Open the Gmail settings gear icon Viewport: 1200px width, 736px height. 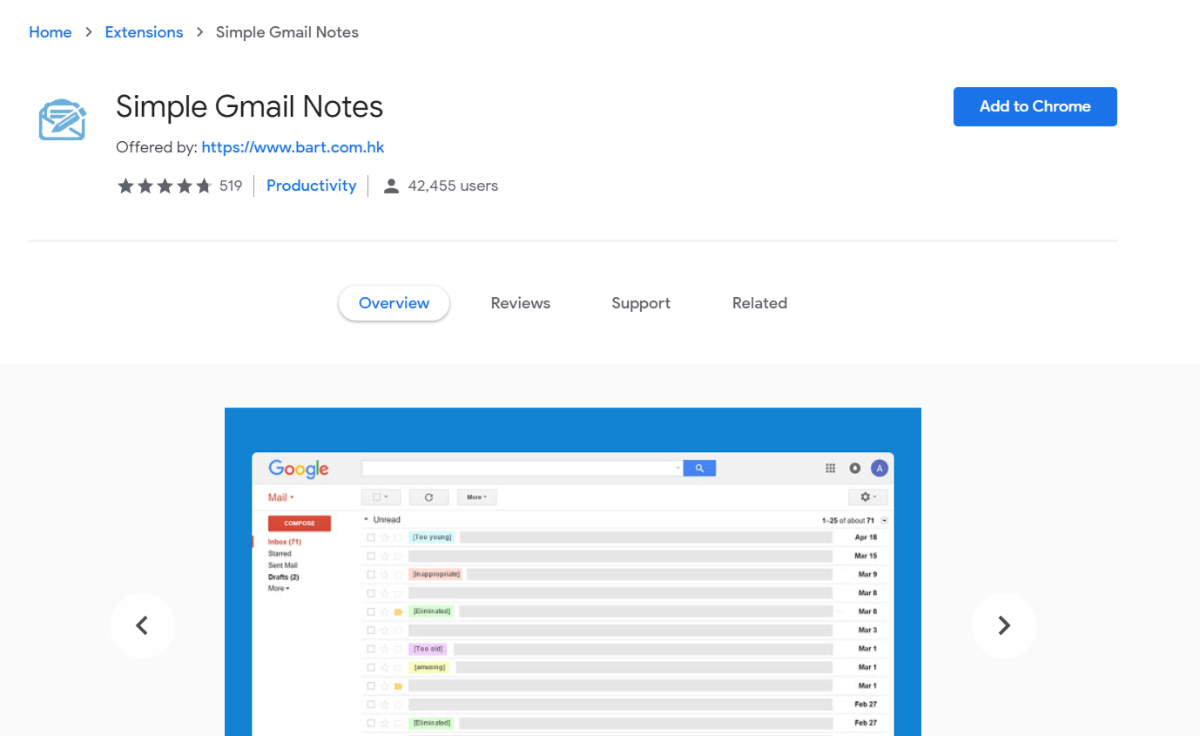coord(865,497)
